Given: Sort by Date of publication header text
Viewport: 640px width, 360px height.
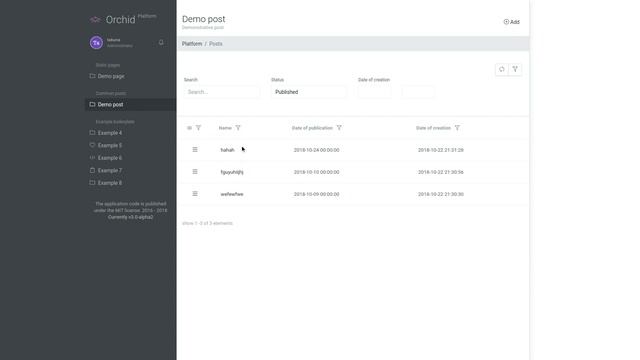Looking at the screenshot, I should [x=312, y=128].
